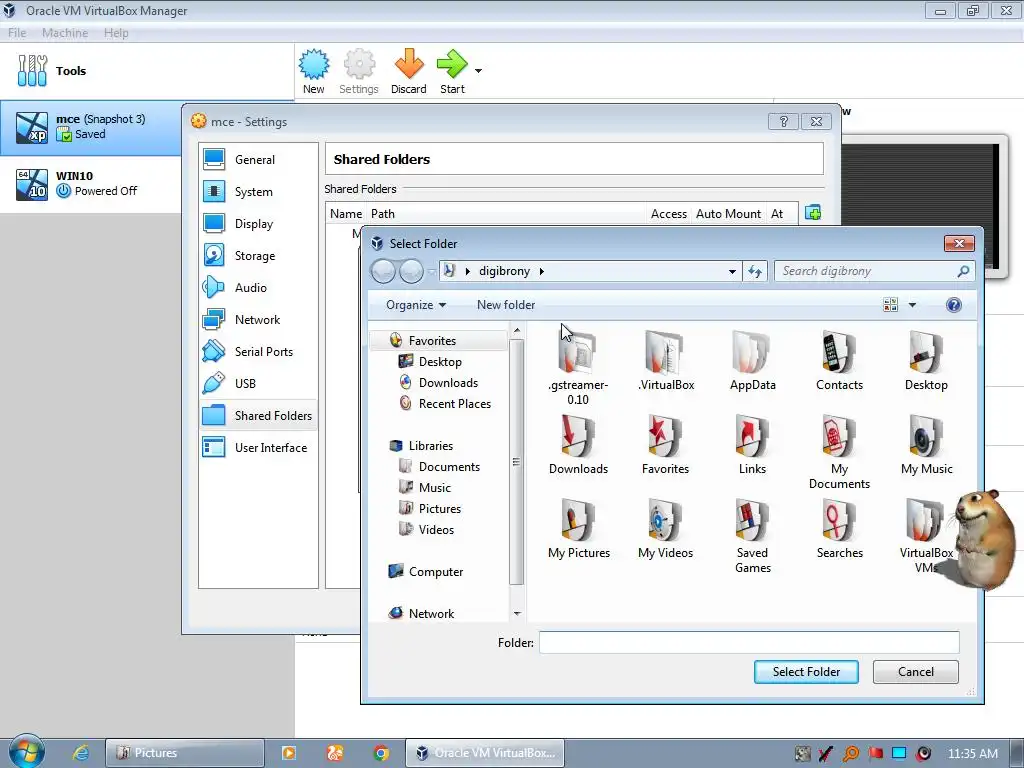The image size is (1024, 768).
Task: Select the My Music folder
Action: [x=926, y=444]
